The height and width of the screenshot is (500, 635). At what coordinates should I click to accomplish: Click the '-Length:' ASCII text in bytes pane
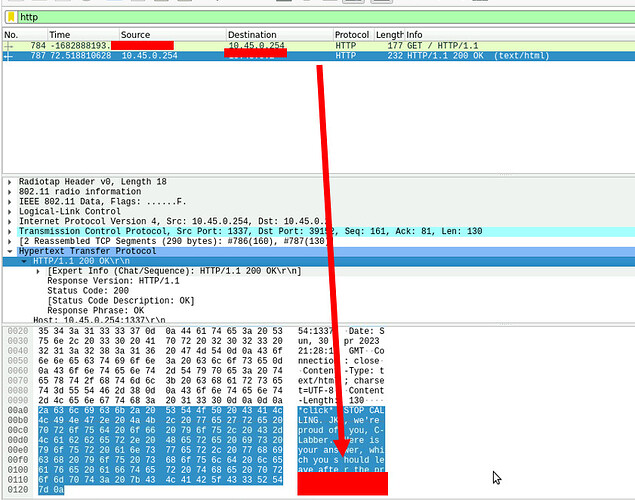(x=318, y=400)
